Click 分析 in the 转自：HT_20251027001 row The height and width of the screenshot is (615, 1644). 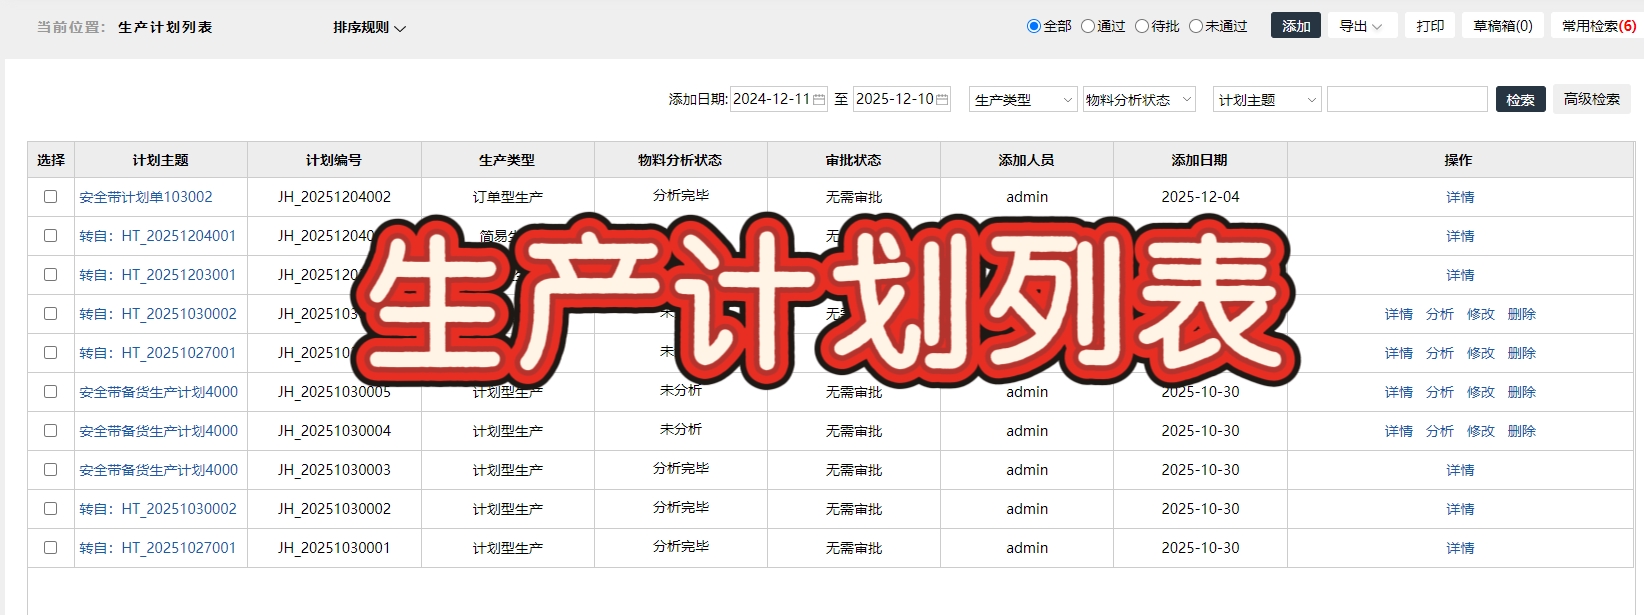pyautogui.click(x=1439, y=353)
